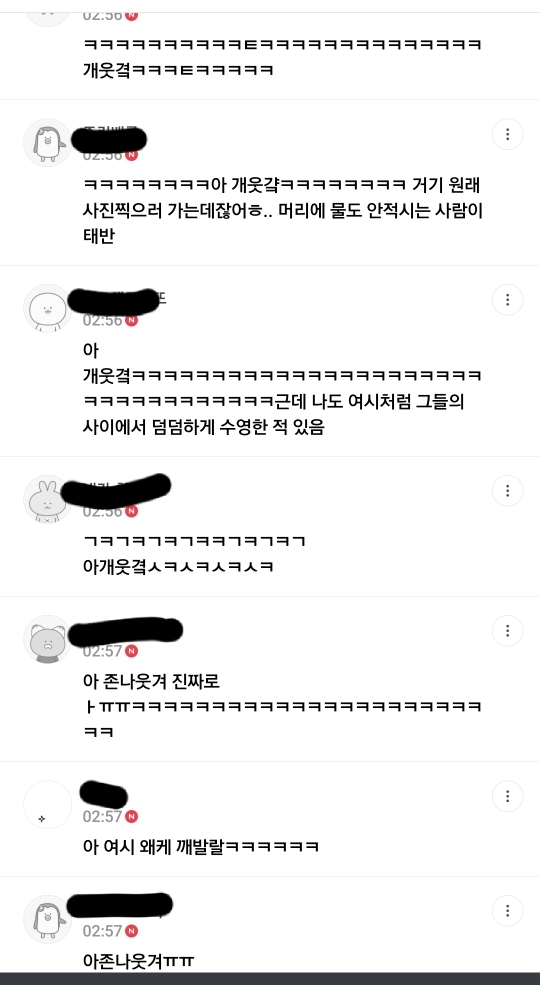Tap the top comment '개웃결ㅋㅋㅋㅌㅋㅋㅋㅋㅋ'

(x=282, y=57)
